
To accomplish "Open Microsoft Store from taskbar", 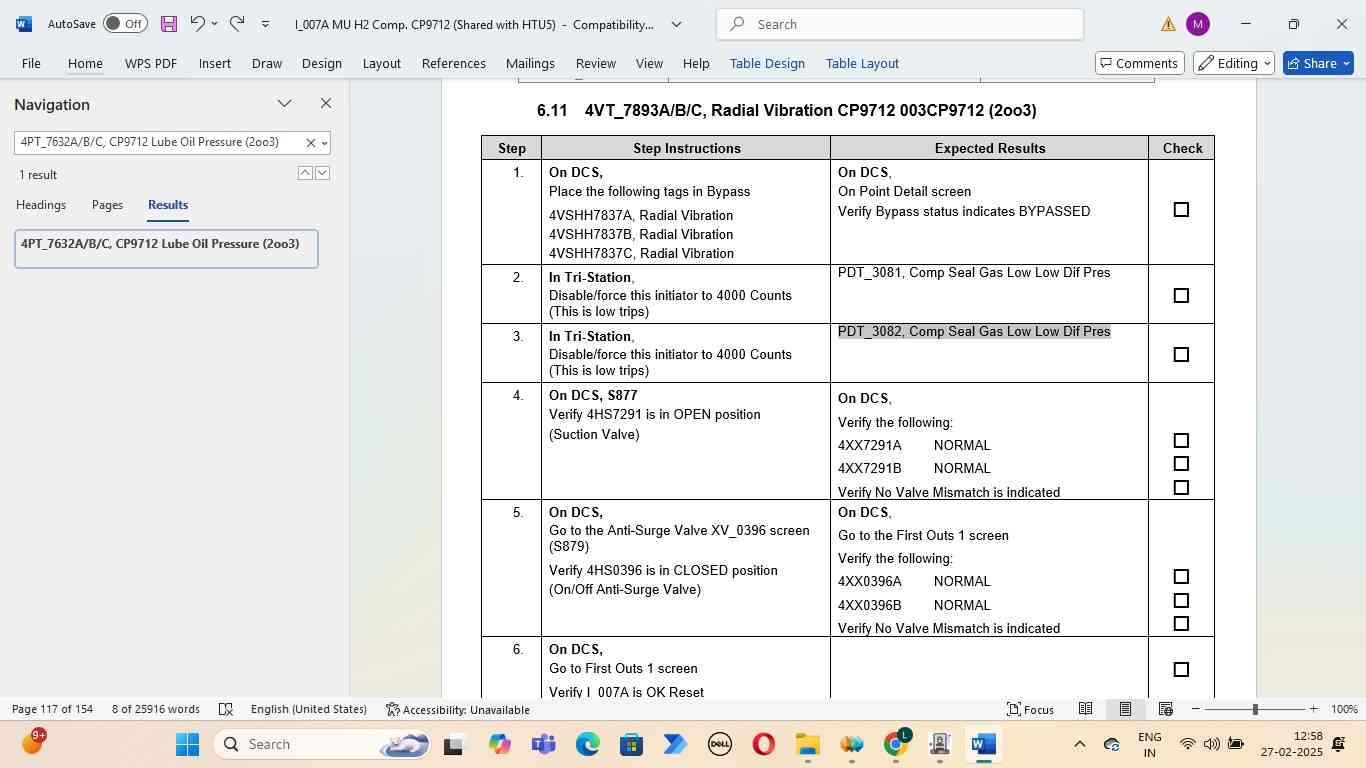I will tap(631, 744).
